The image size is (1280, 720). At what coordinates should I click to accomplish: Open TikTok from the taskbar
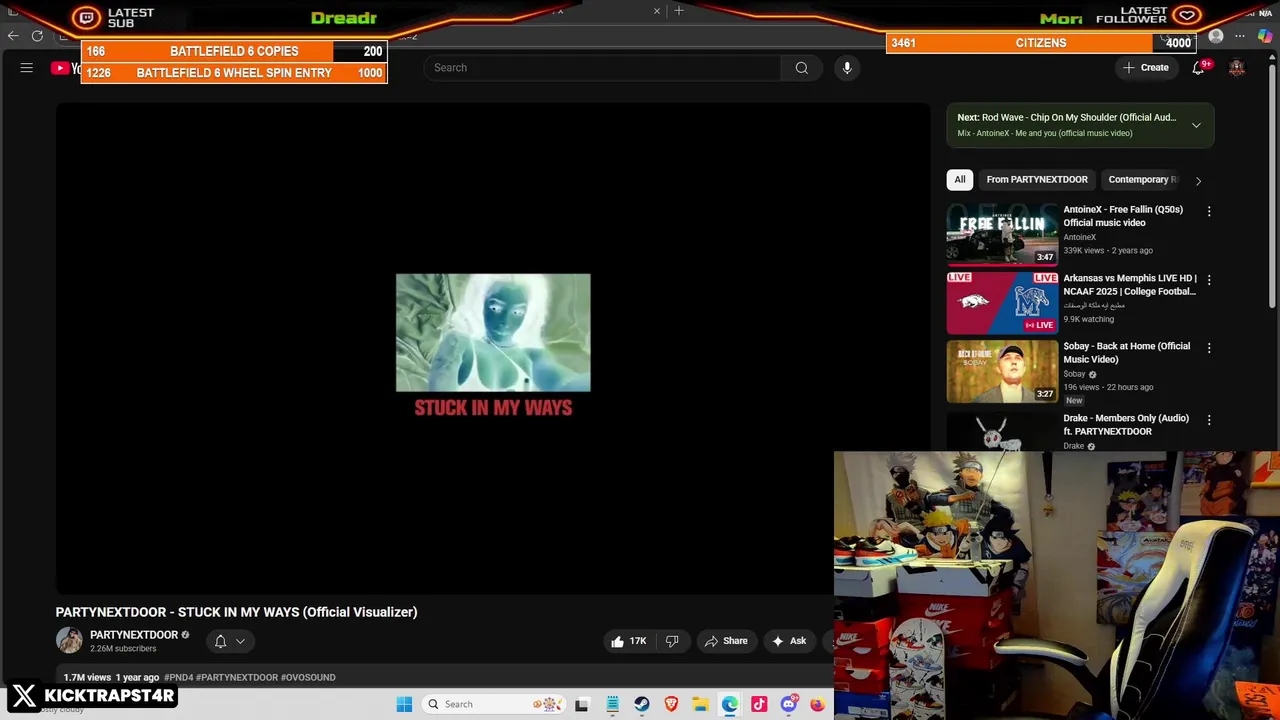click(x=759, y=704)
